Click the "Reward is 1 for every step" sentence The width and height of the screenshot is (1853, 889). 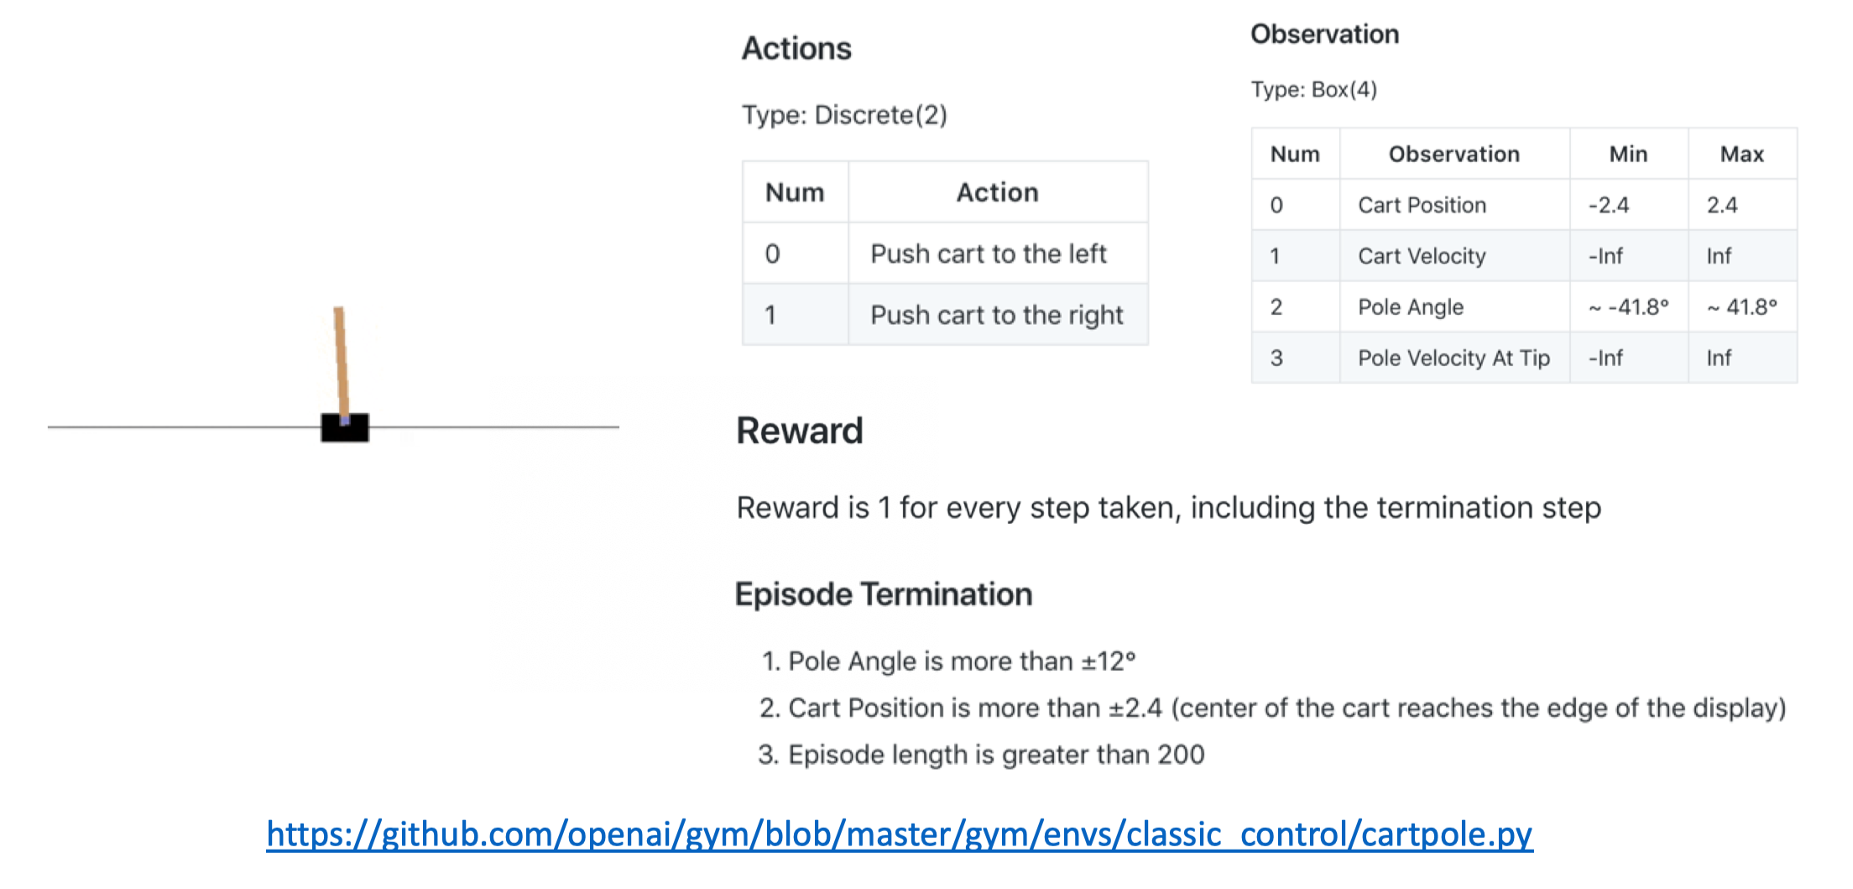[1168, 508]
